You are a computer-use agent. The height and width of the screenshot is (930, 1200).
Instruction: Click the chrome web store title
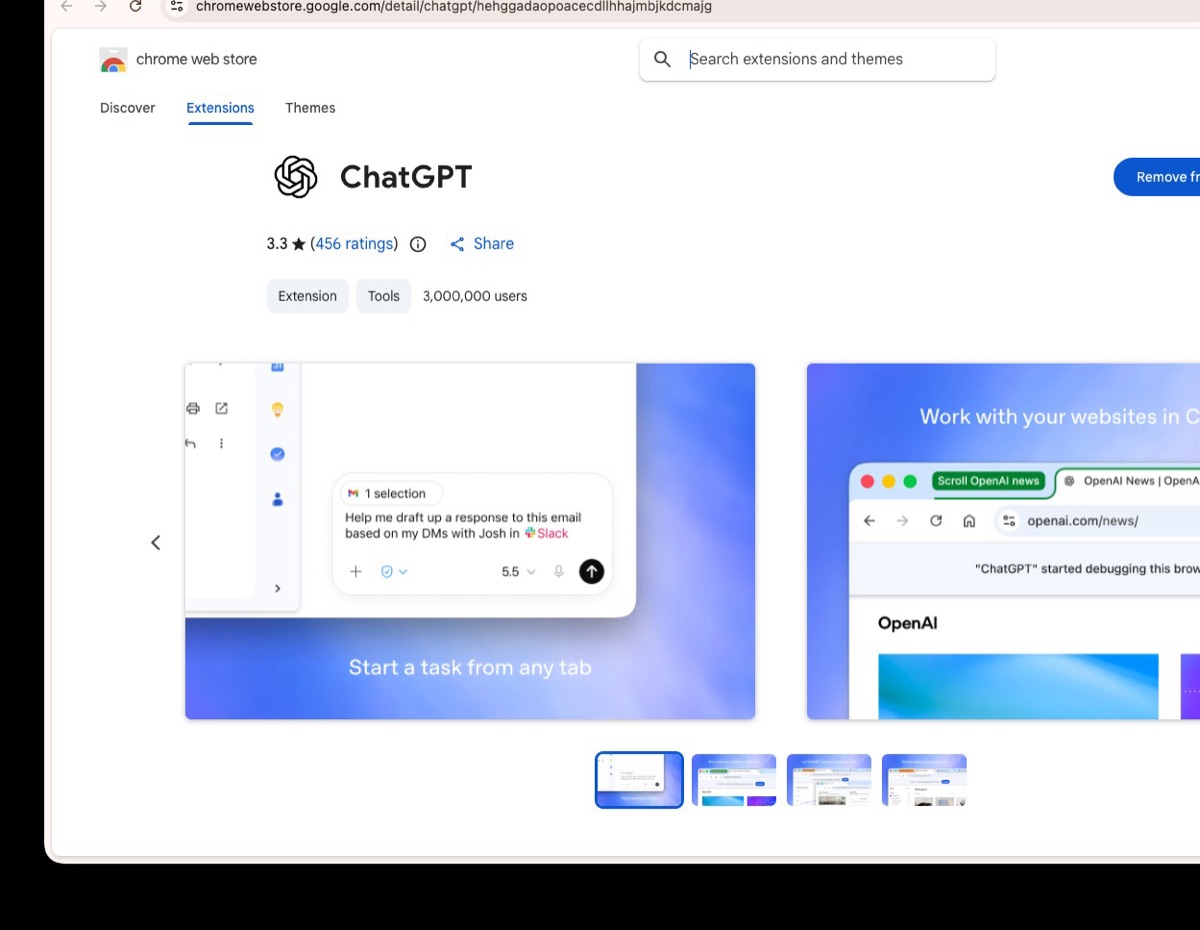pyautogui.click(x=196, y=59)
